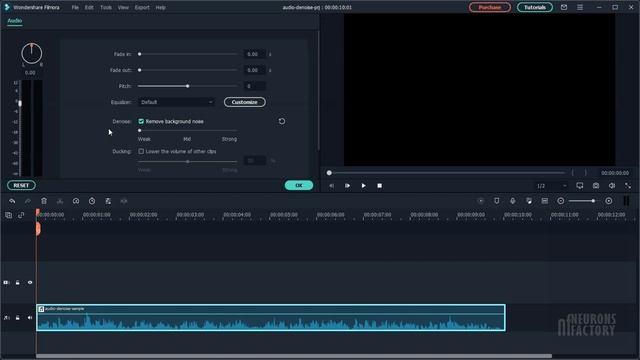Click the RESET button
This screenshot has height=360, width=640.
(21, 185)
